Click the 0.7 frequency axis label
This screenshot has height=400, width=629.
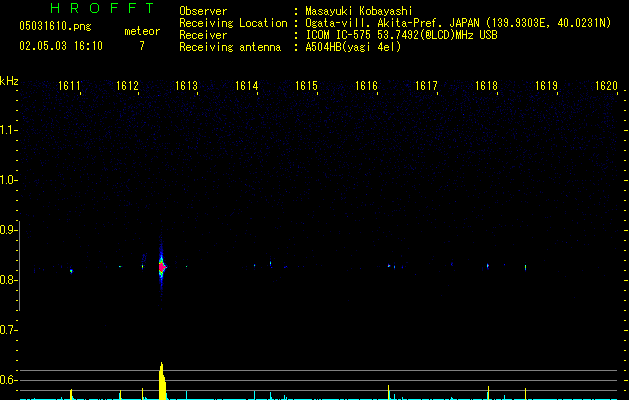(x=8, y=330)
